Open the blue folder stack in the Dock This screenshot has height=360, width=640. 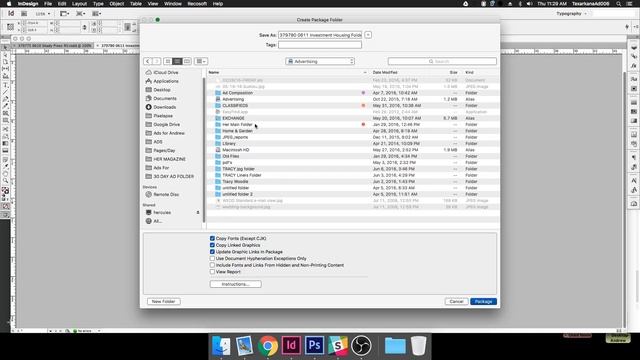point(395,346)
